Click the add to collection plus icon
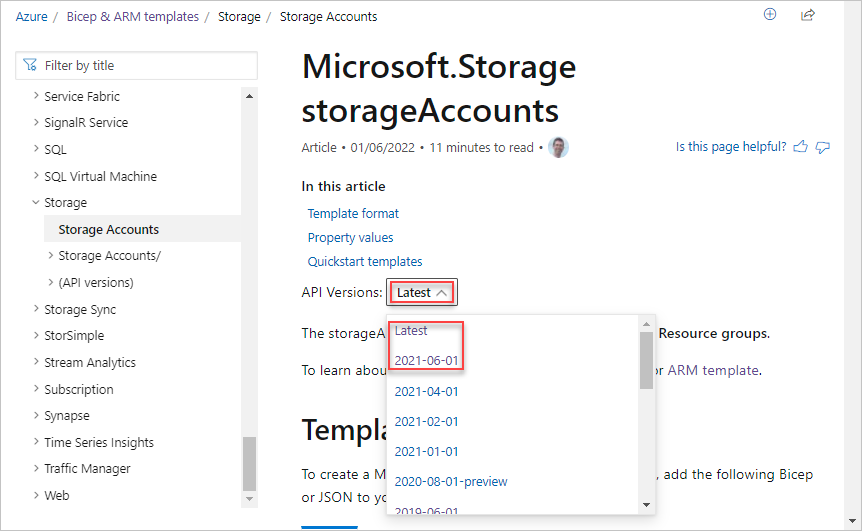 click(770, 14)
